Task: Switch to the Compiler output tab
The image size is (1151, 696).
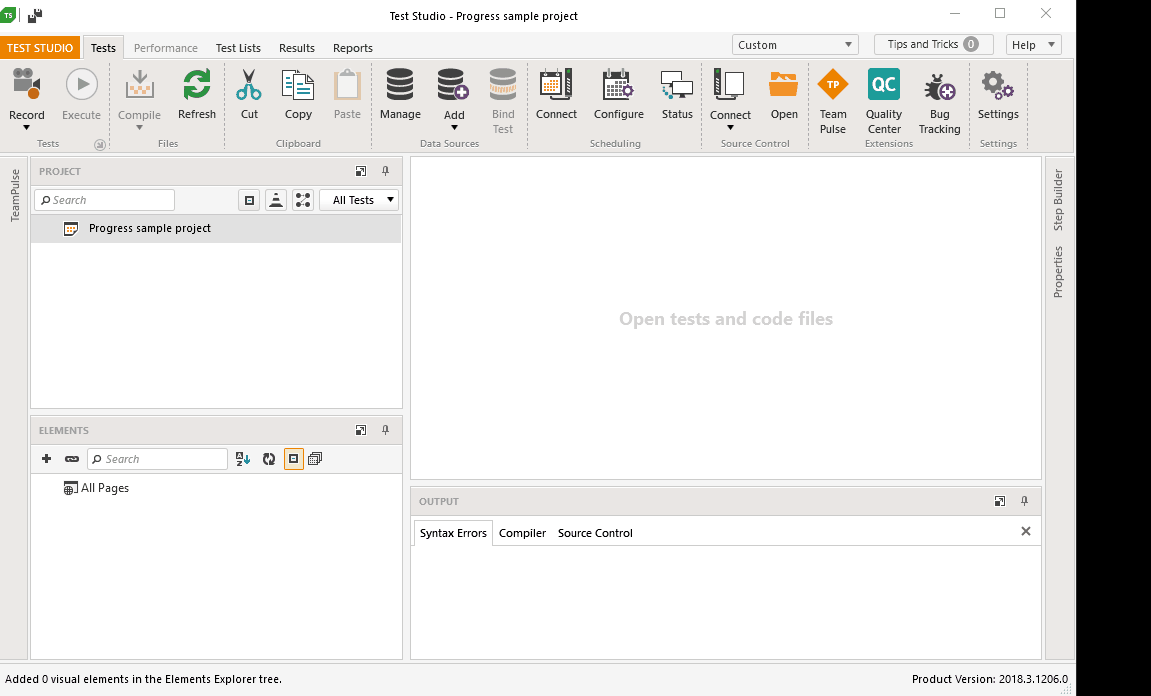Action: click(522, 533)
